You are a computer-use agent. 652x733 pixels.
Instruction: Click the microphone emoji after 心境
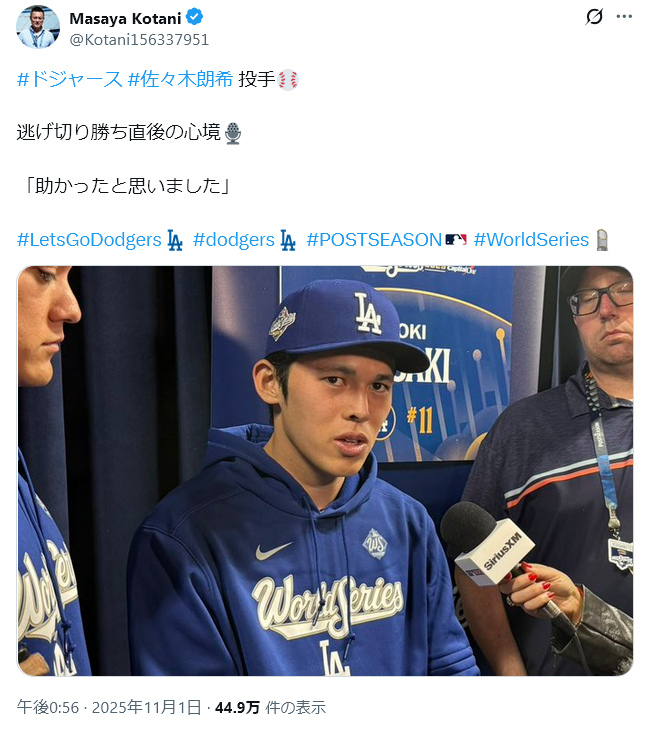tap(233, 133)
